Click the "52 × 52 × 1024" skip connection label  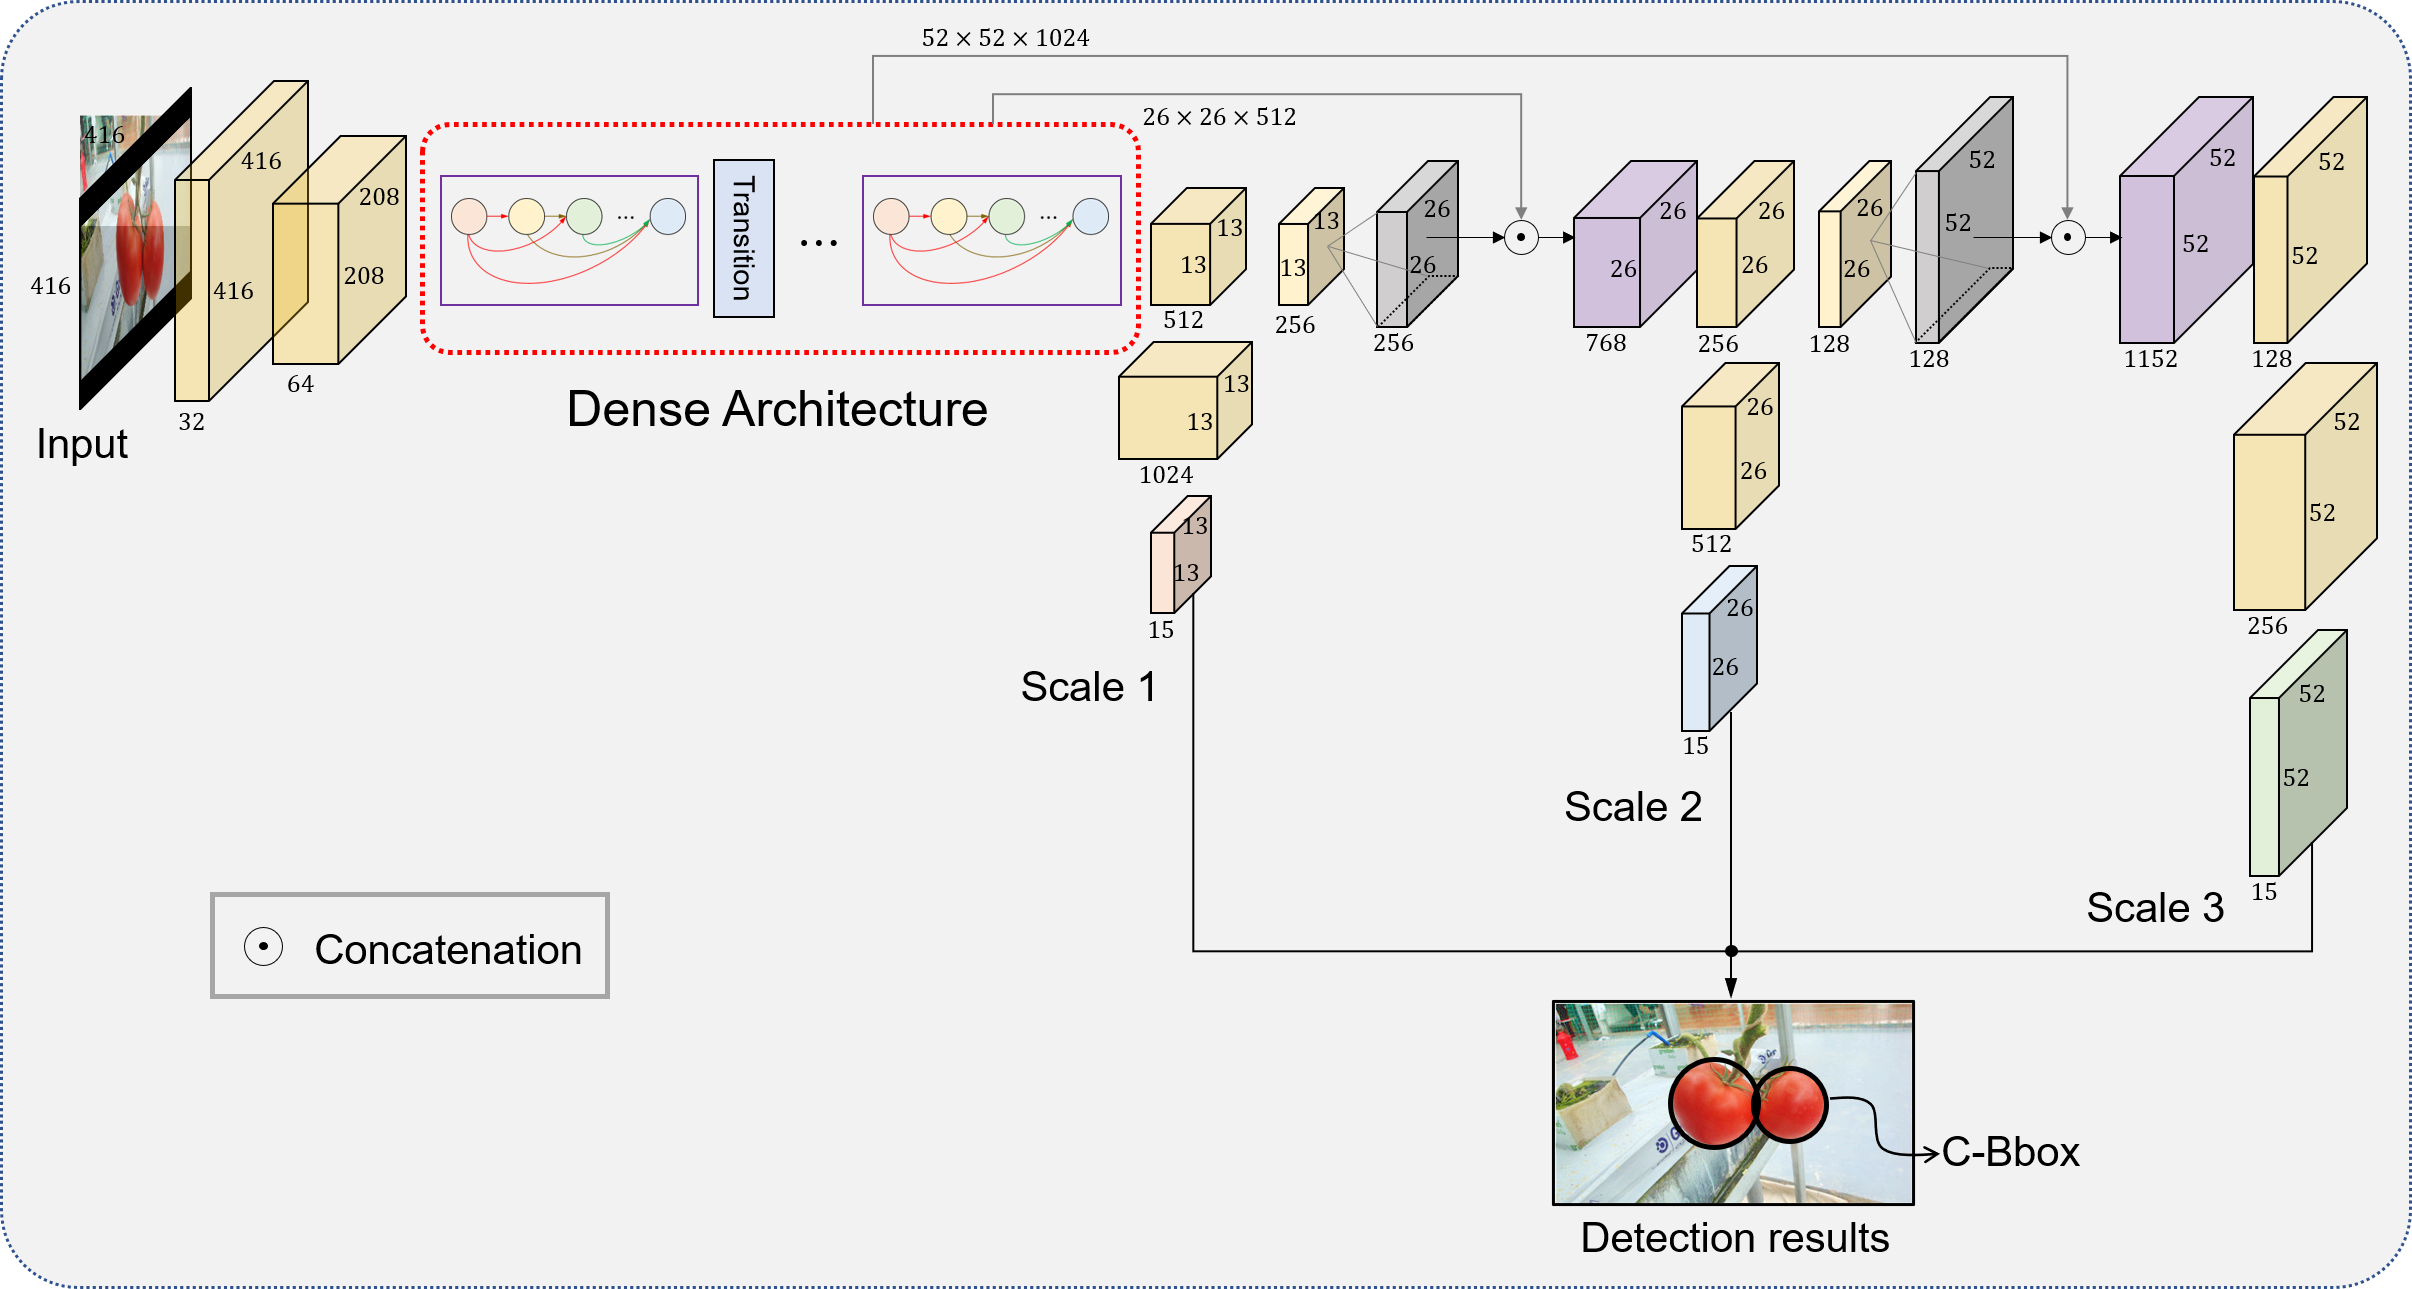[x=1005, y=38]
